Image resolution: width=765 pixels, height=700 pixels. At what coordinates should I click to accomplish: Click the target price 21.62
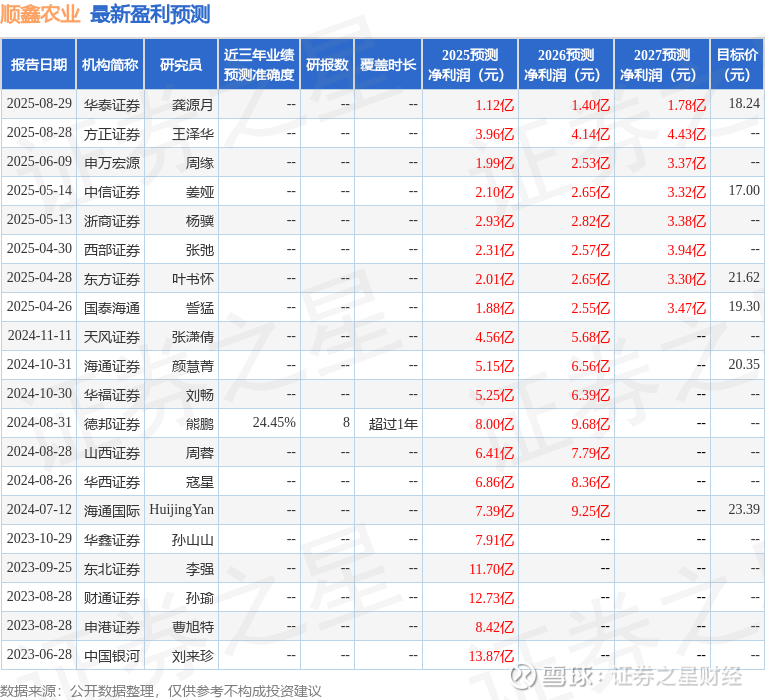click(744, 278)
